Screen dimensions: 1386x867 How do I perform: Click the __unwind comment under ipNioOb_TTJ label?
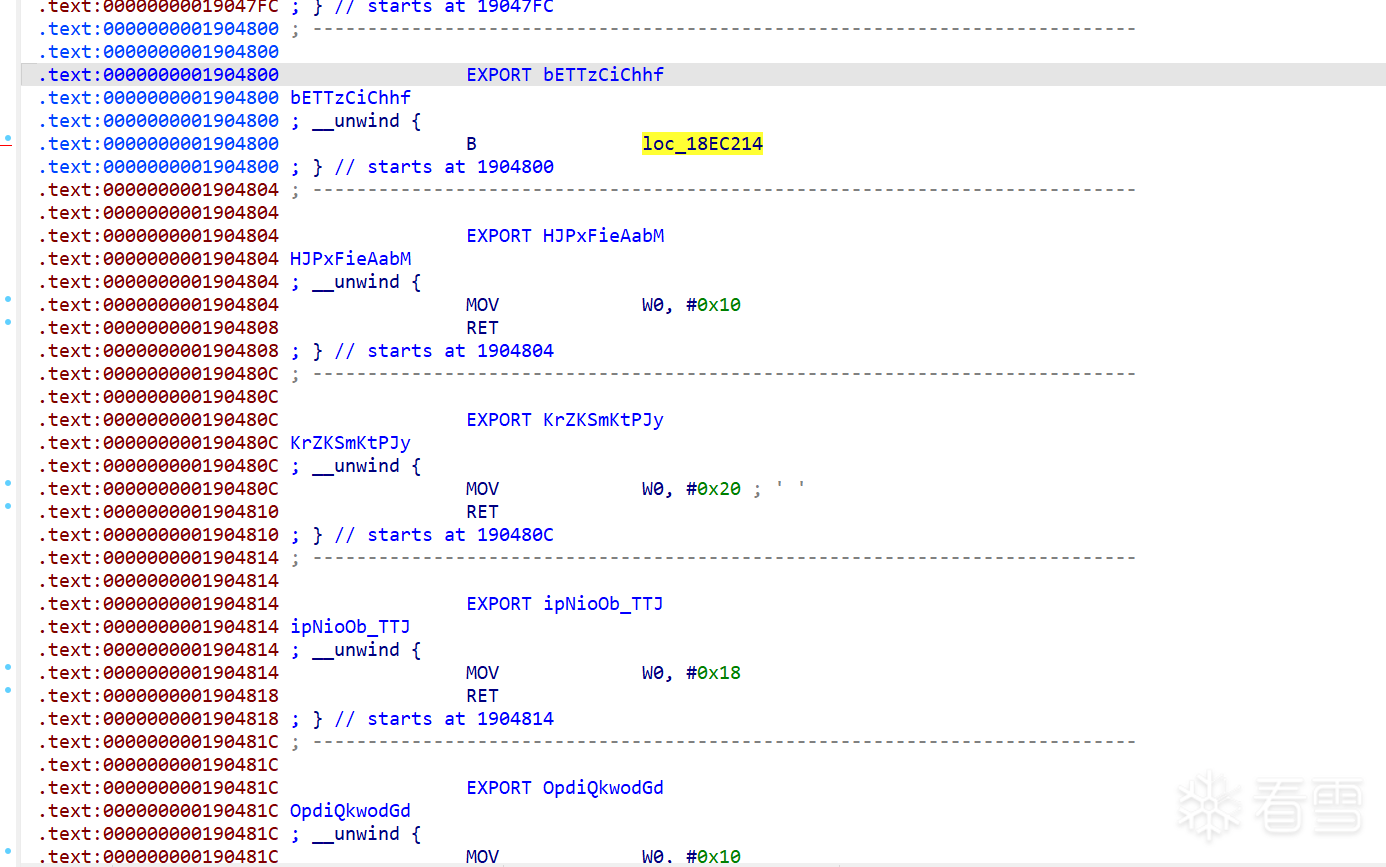tap(356, 650)
